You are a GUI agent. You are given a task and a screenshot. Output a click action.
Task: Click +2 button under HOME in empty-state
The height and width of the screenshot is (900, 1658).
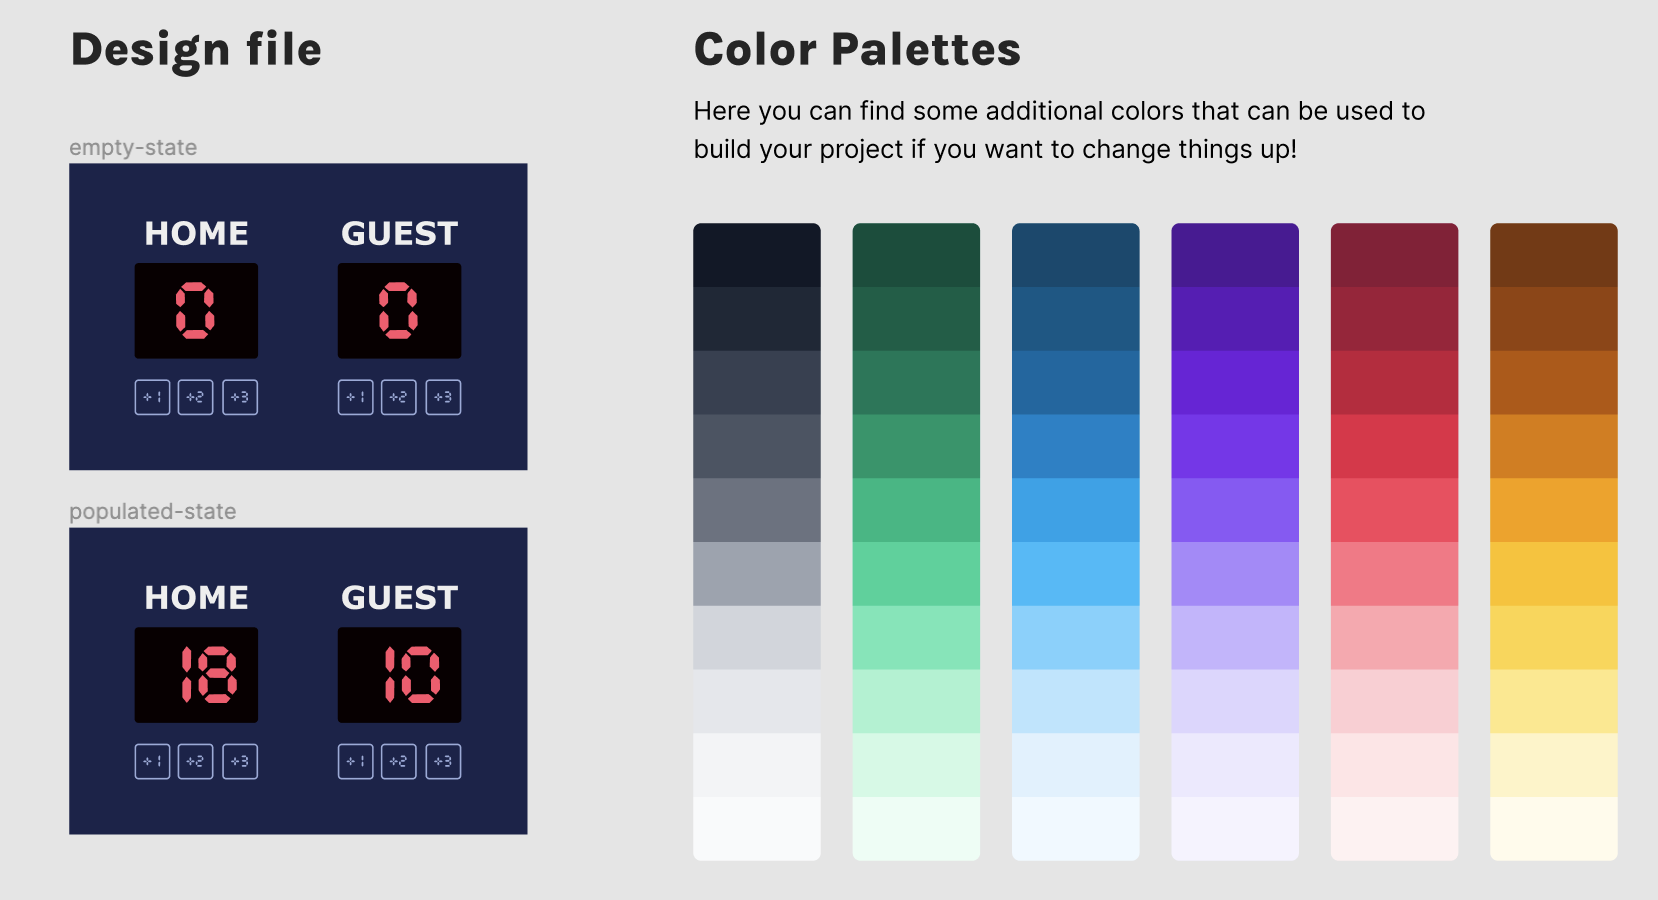[196, 397]
